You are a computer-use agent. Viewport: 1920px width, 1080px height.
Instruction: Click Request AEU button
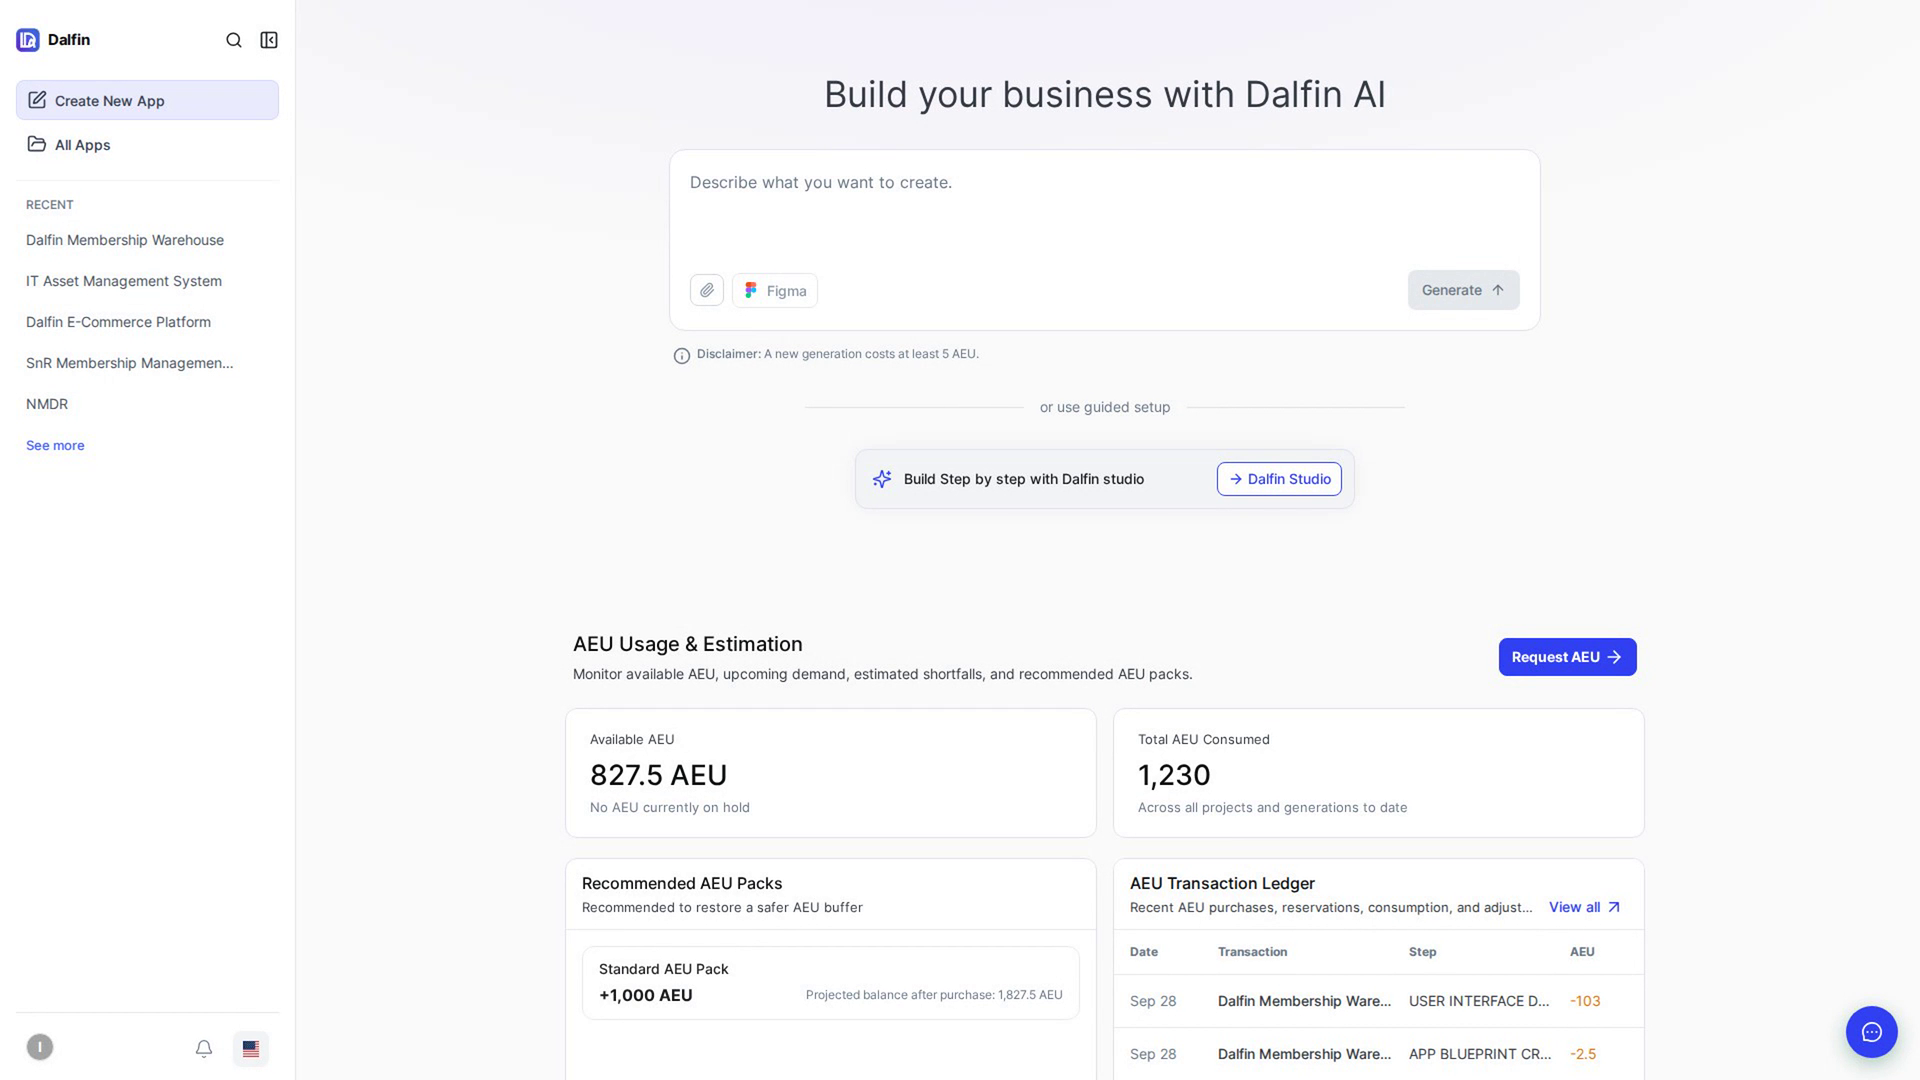click(x=1567, y=657)
